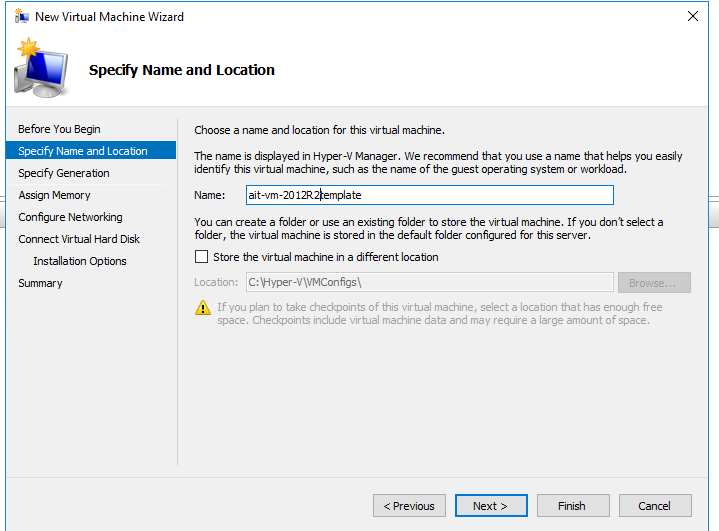This screenshot has height=531, width=719.
Task: Enable storing VM in a different location
Action: point(201,256)
